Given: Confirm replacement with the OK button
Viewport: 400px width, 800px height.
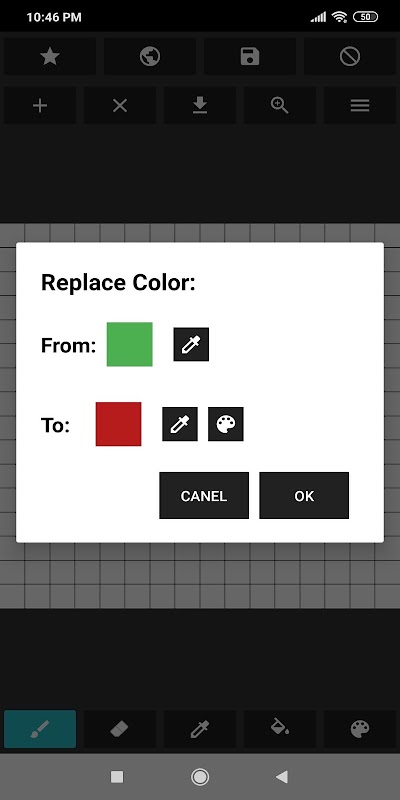Looking at the screenshot, I should [x=304, y=495].
